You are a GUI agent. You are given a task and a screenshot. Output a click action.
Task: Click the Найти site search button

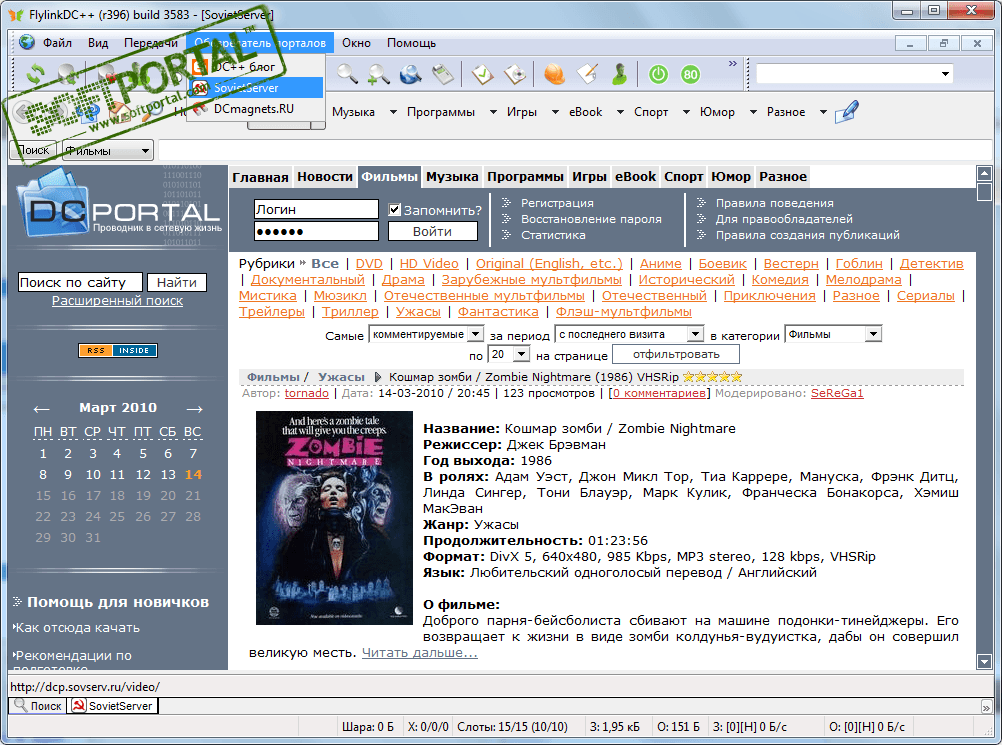[177, 282]
